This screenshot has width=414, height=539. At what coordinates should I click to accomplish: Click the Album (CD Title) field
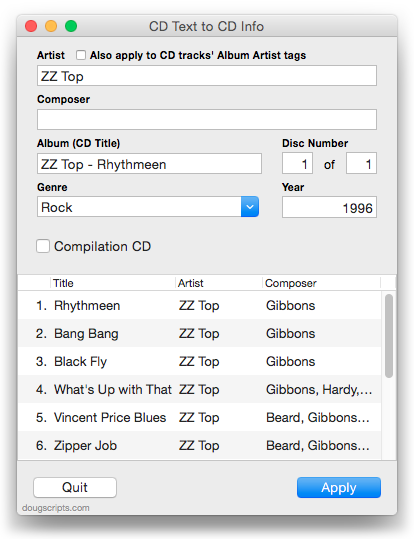pos(149,164)
